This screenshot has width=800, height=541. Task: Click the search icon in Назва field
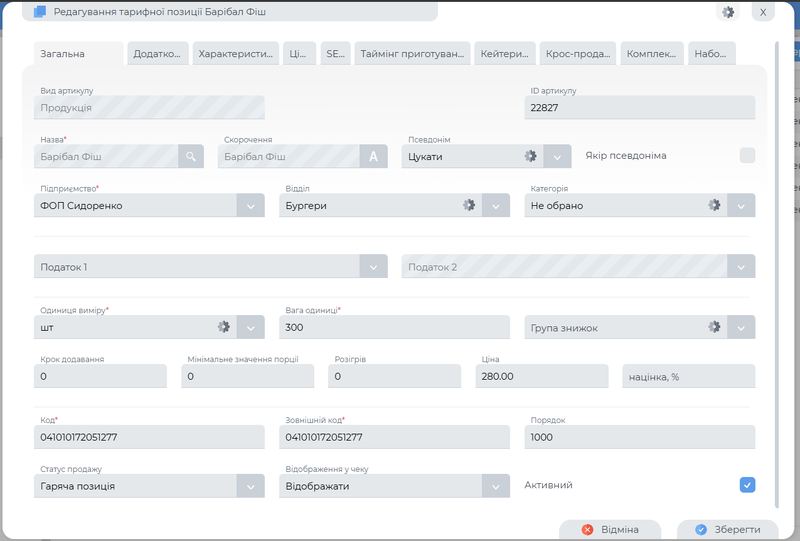click(190, 156)
